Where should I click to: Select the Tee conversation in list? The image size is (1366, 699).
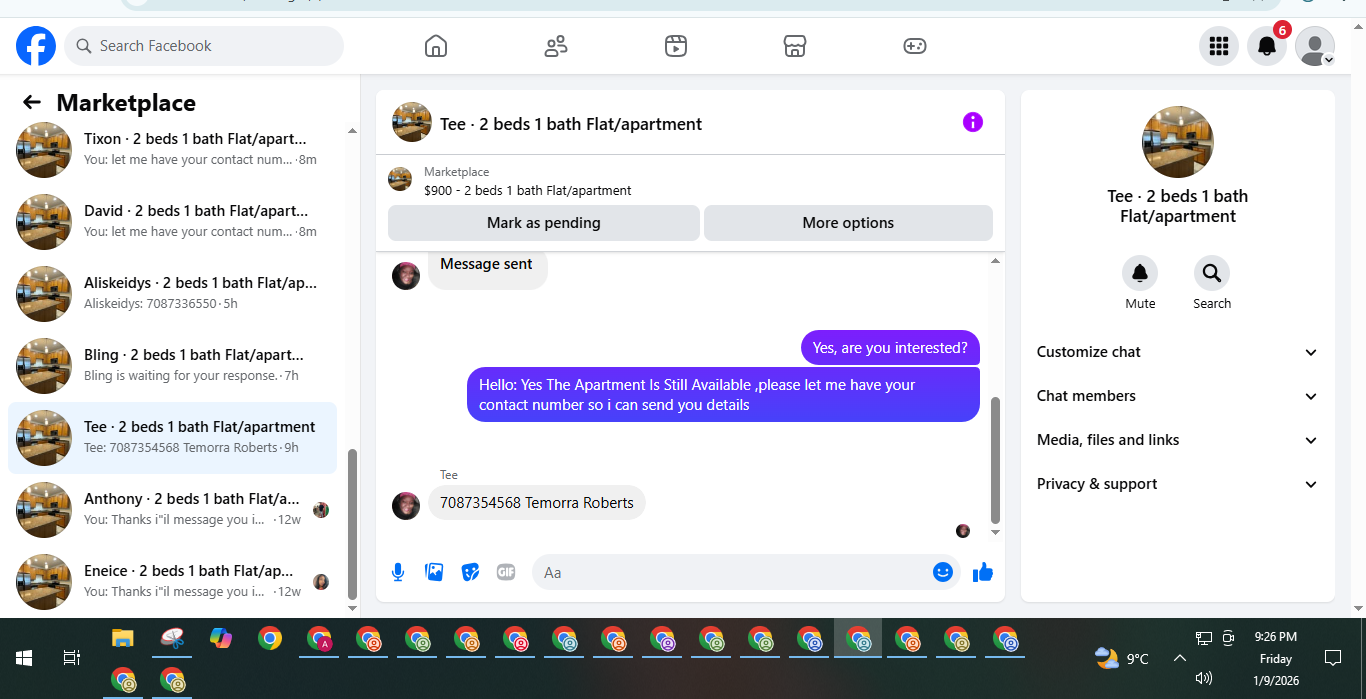(172, 438)
